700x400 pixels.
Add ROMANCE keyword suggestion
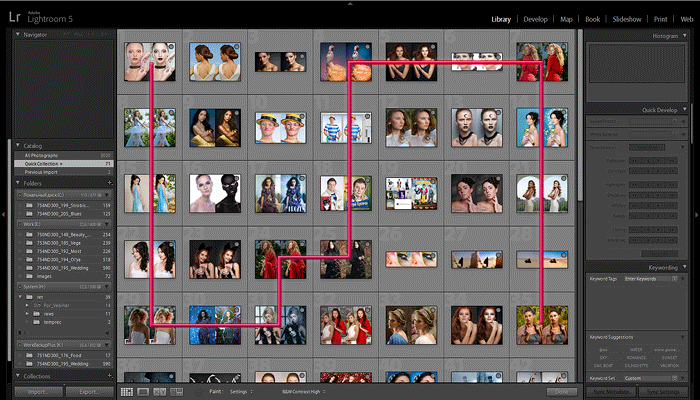(x=636, y=358)
